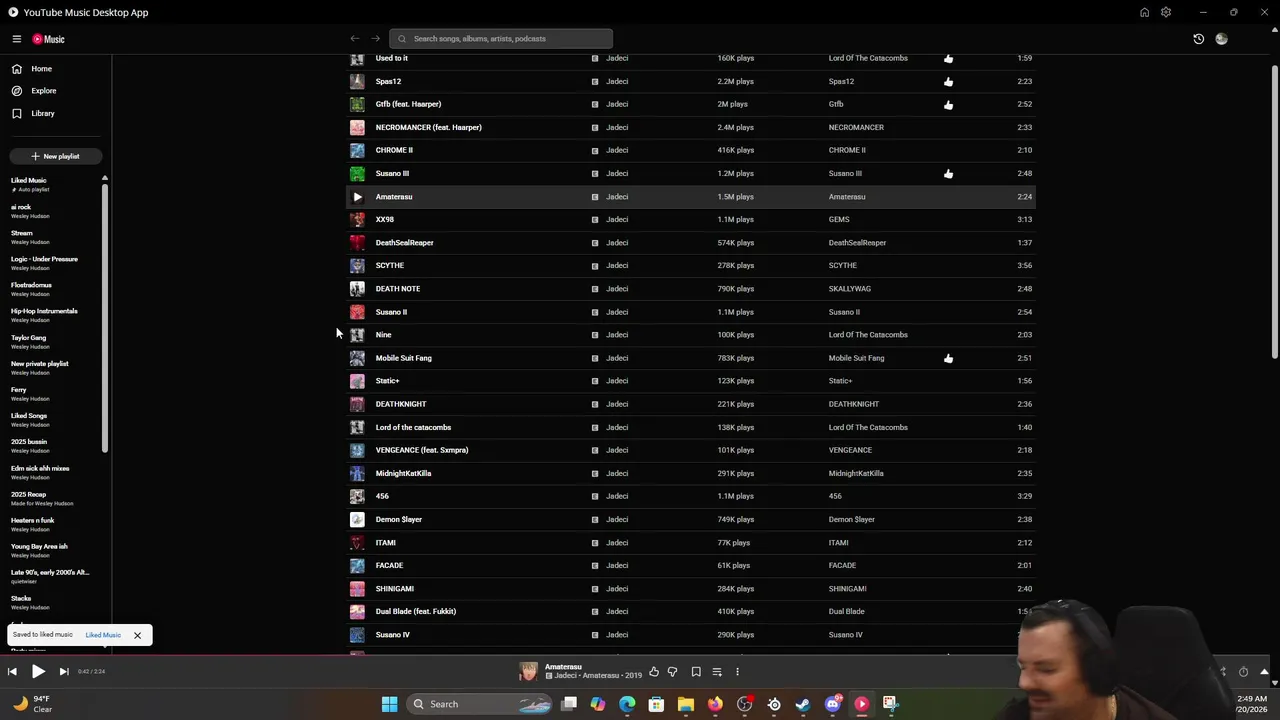Select the XX98 song title

pyautogui.click(x=385, y=220)
